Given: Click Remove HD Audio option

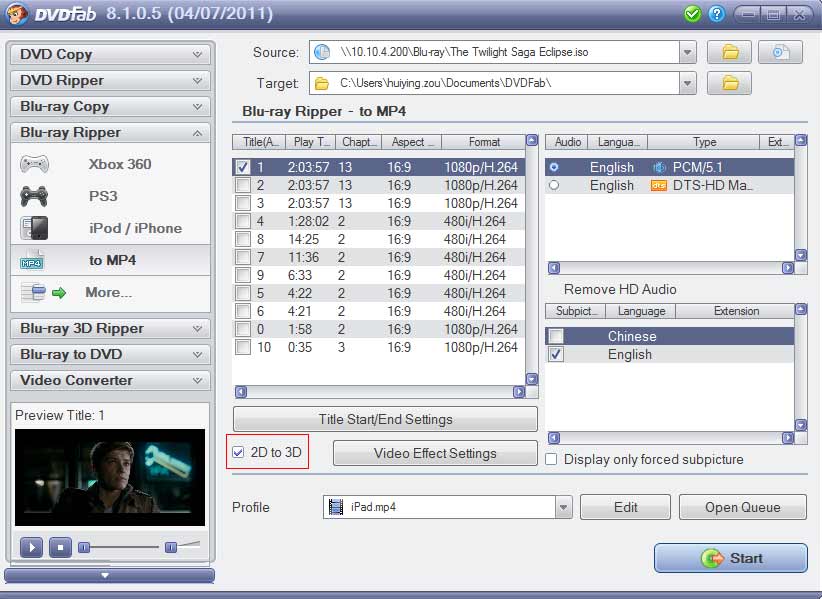Looking at the screenshot, I should pos(620,289).
